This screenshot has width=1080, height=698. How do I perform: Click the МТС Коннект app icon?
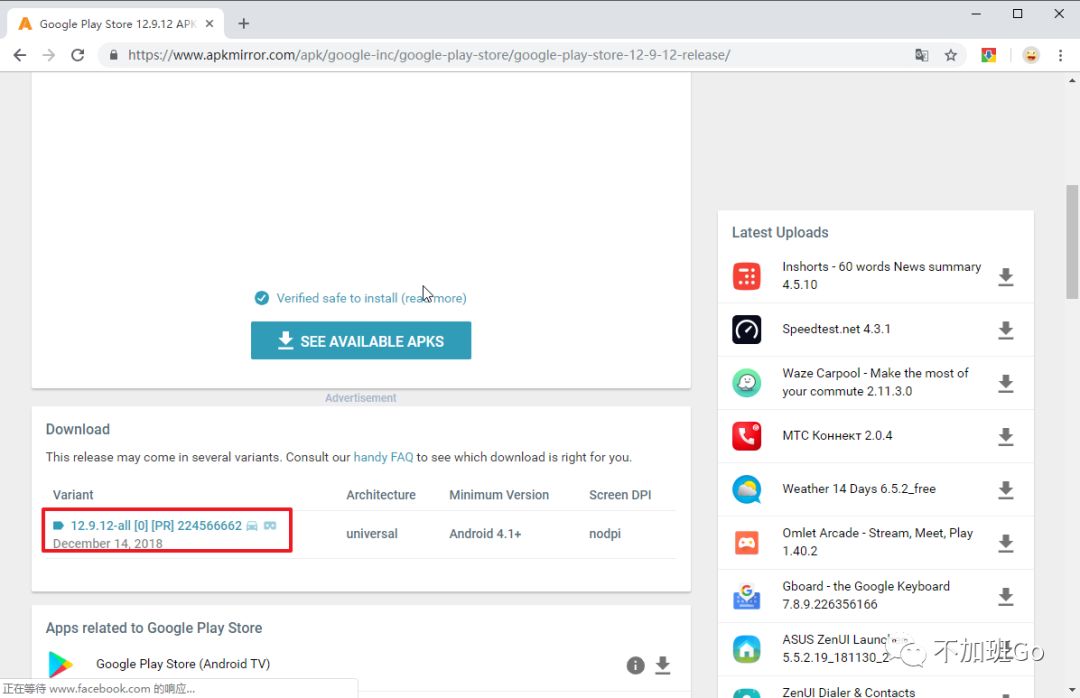pos(747,435)
